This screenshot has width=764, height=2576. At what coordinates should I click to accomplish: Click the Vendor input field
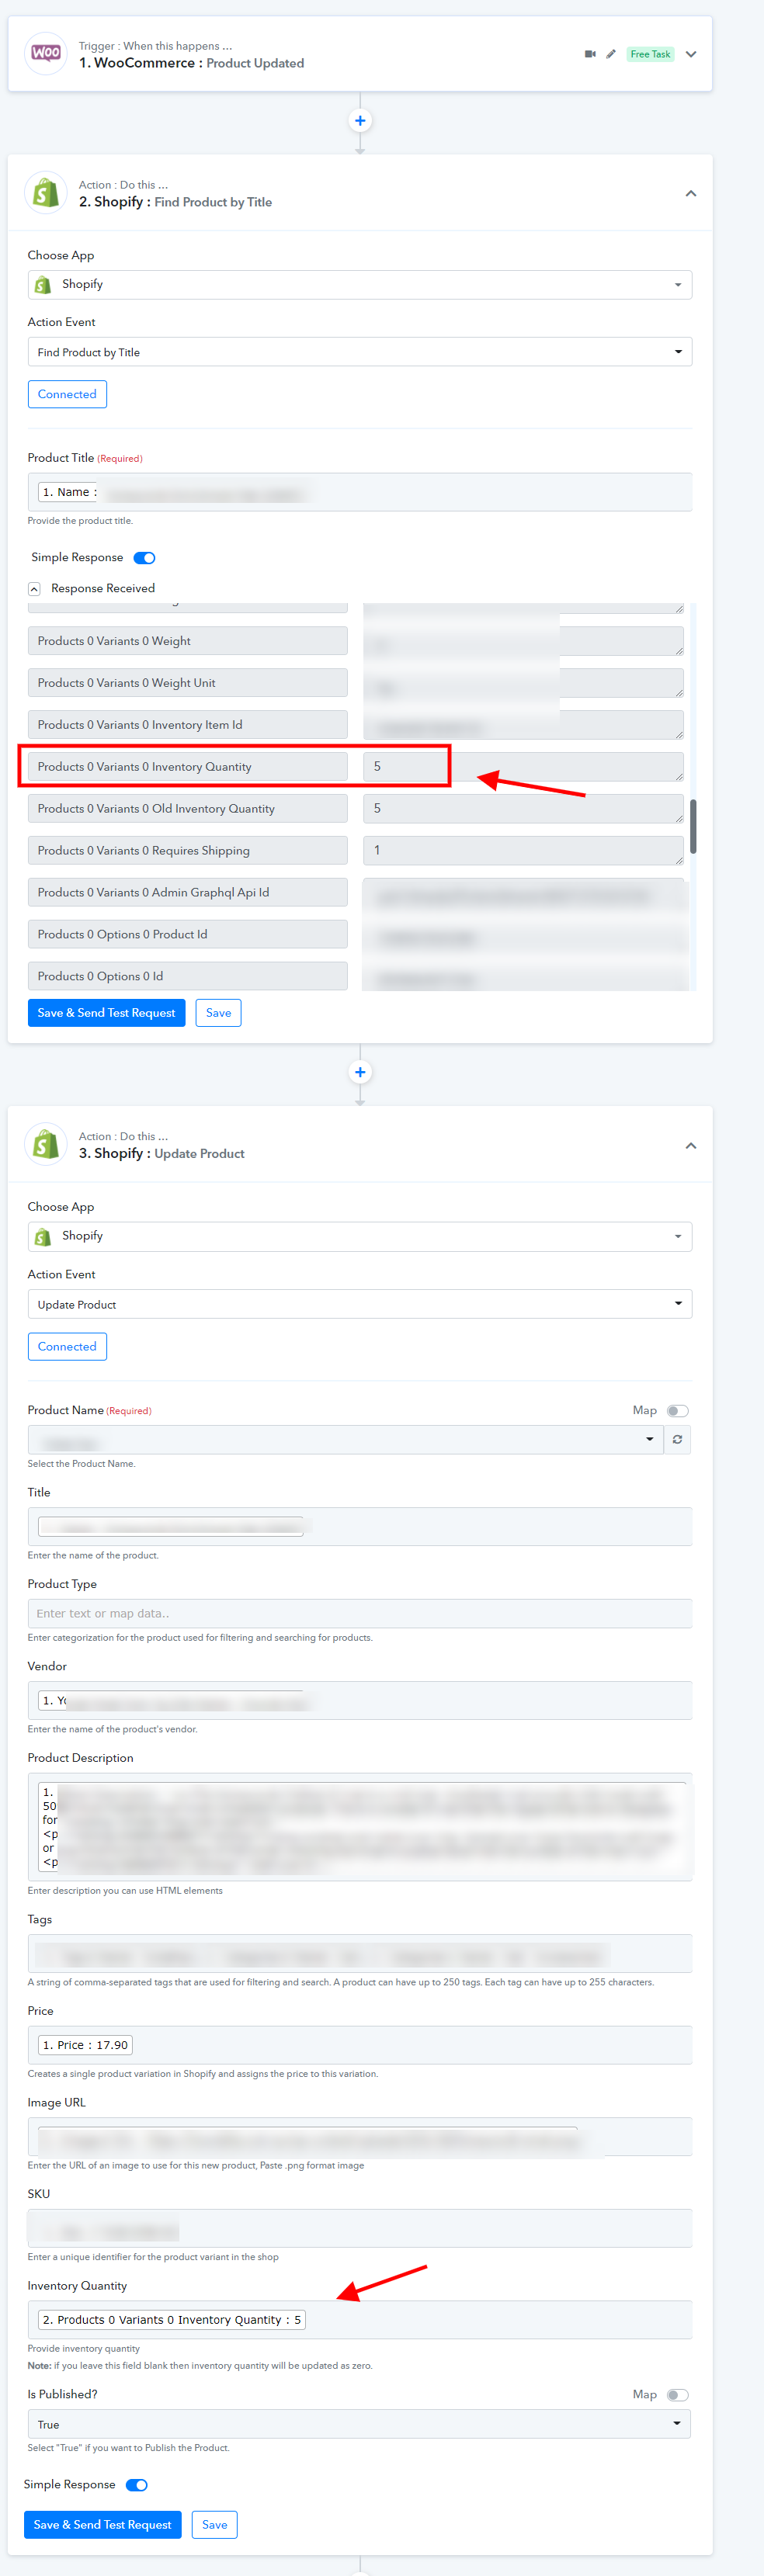[360, 1700]
